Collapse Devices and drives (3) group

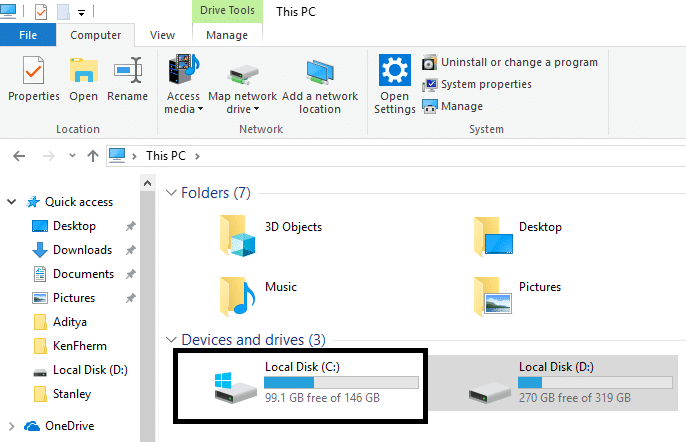tap(171, 340)
